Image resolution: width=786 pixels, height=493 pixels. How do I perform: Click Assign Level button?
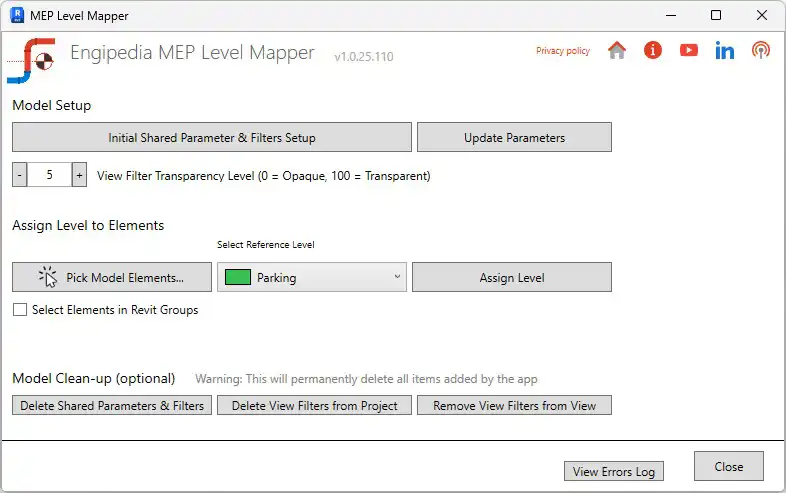tap(512, 277)
